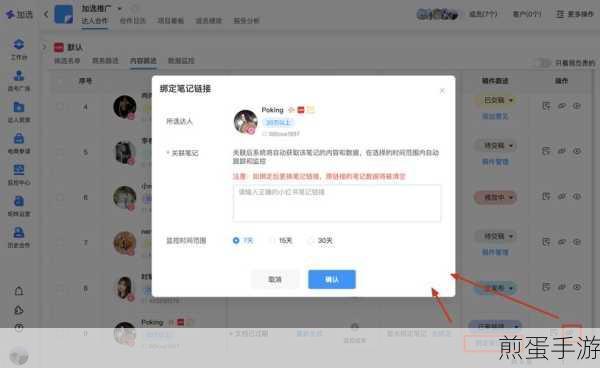Click the blue 稿件管理 link in row 5
The width and height of the screenshot is (600, 368).
[x=495, y=162]
